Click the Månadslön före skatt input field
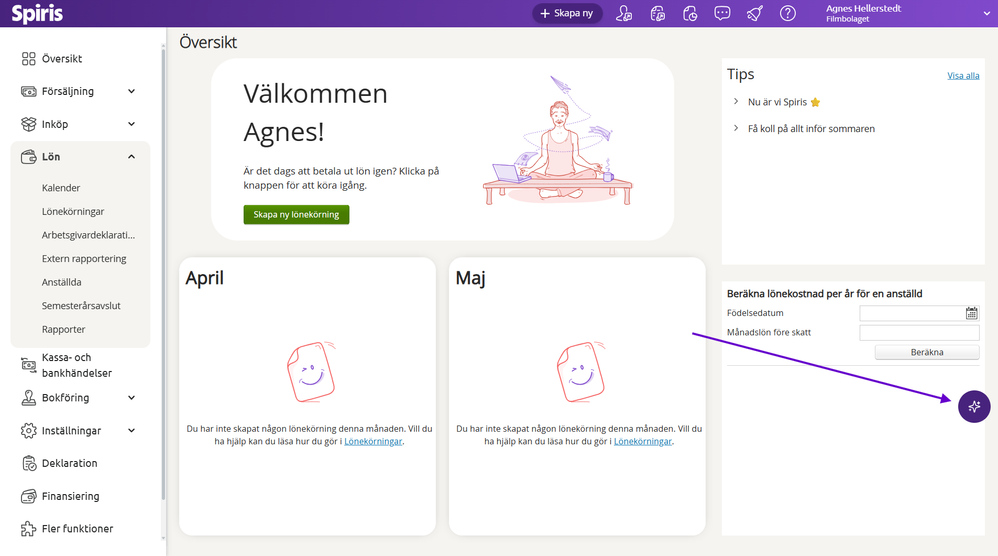The width and height of the screenshot is (998, 556). pos(919,333)
